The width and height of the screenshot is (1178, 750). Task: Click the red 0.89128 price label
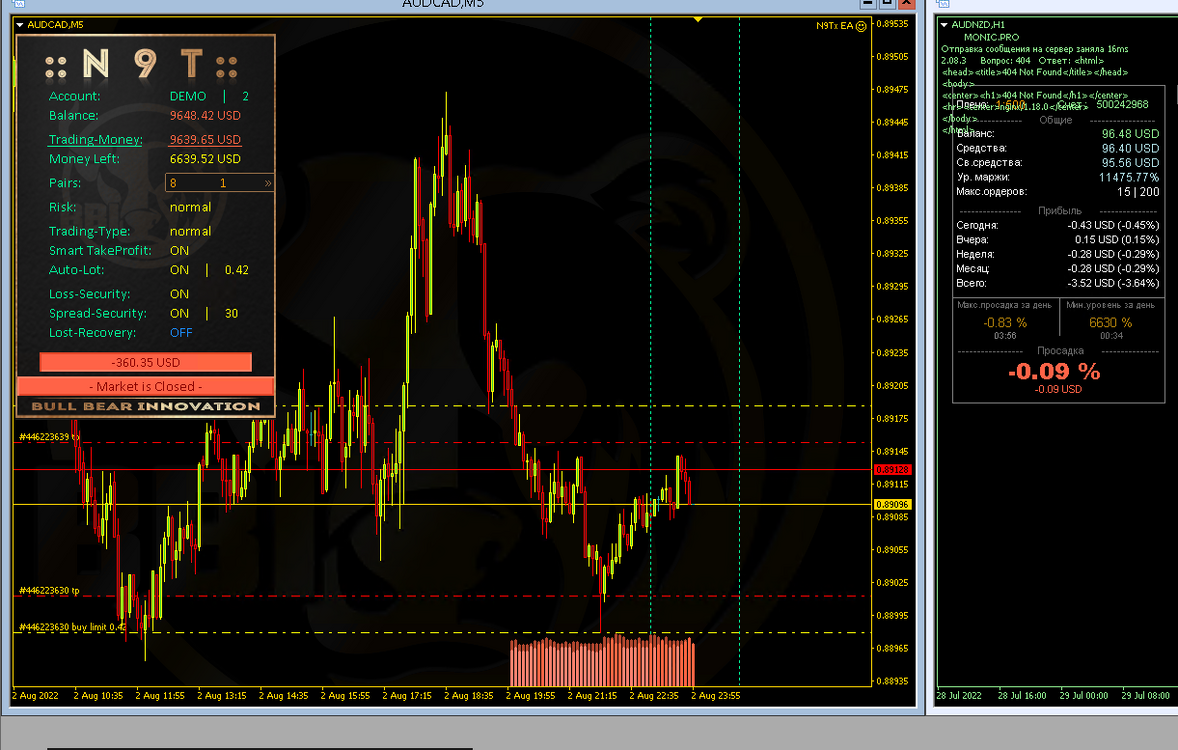[x=893, y=470]
